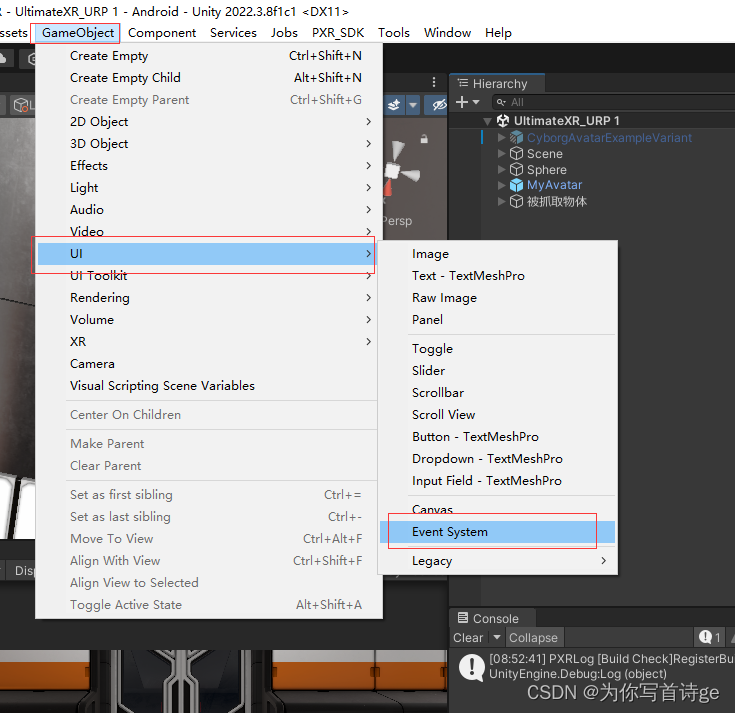Expand the Rendering submenu

click(209, 298)
